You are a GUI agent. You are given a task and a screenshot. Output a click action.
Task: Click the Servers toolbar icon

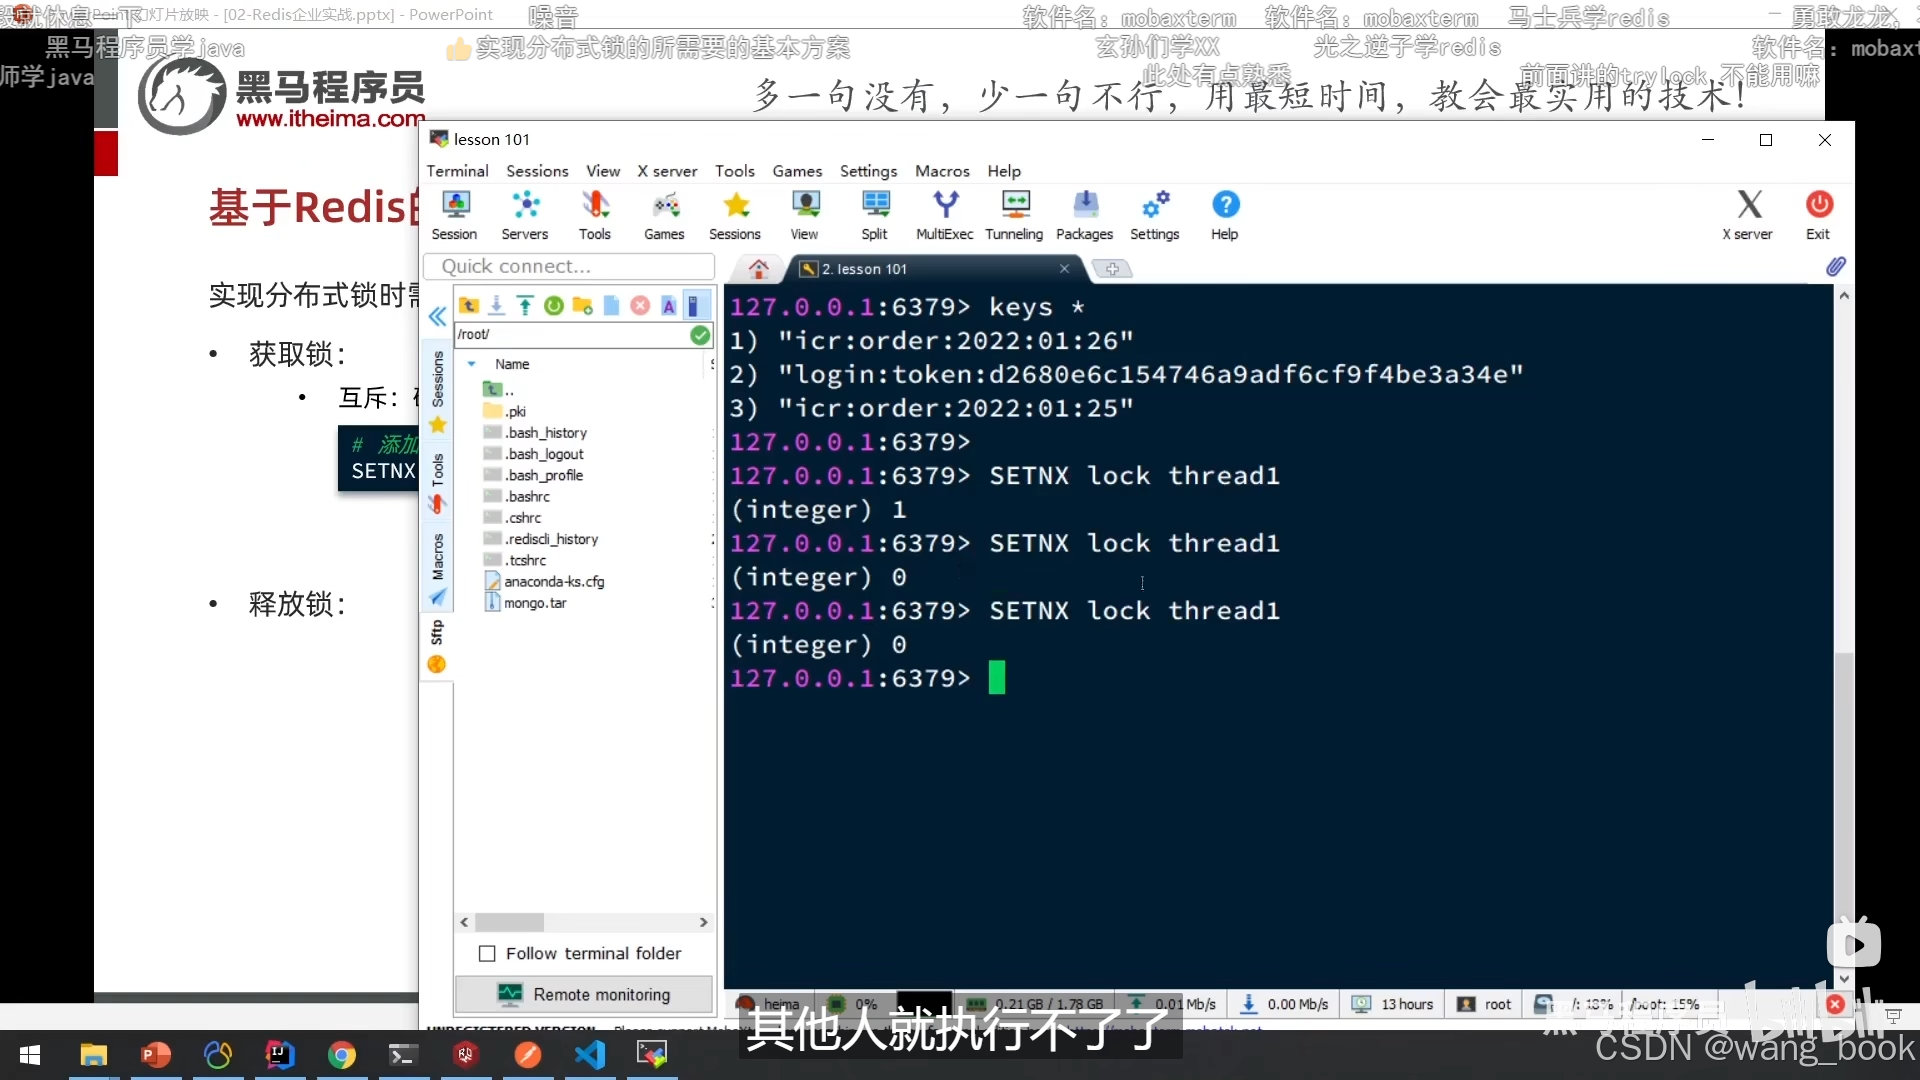tap(525, 215)
